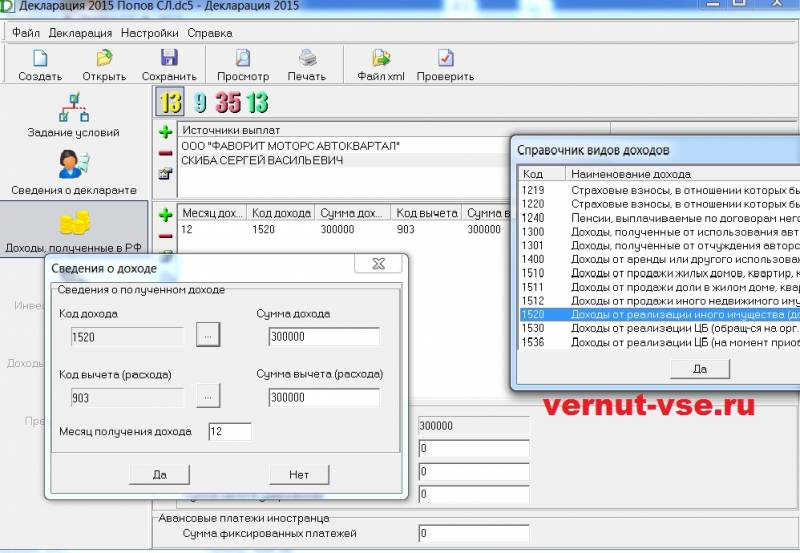Open Задание условий sidebar section
The width and height of the screenshot is (800, 553).
click(73, 115)
